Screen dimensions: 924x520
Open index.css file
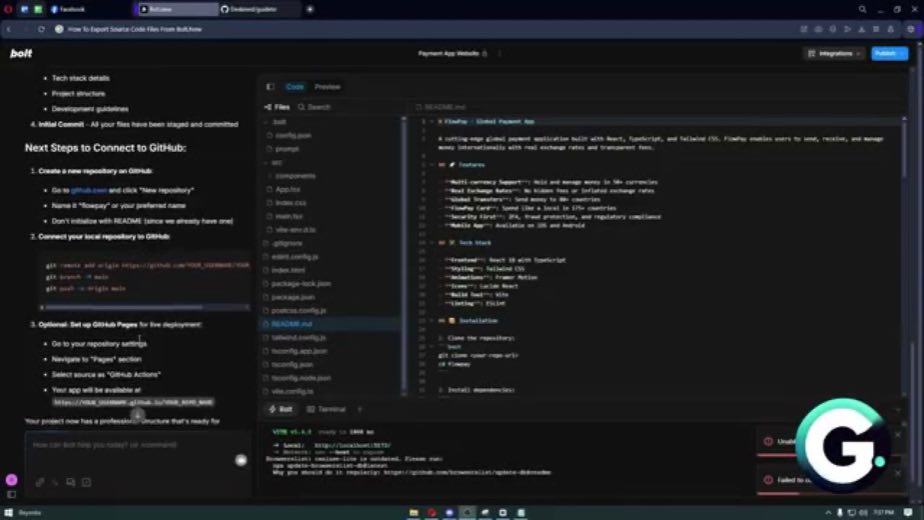click(x=291, y=203)
